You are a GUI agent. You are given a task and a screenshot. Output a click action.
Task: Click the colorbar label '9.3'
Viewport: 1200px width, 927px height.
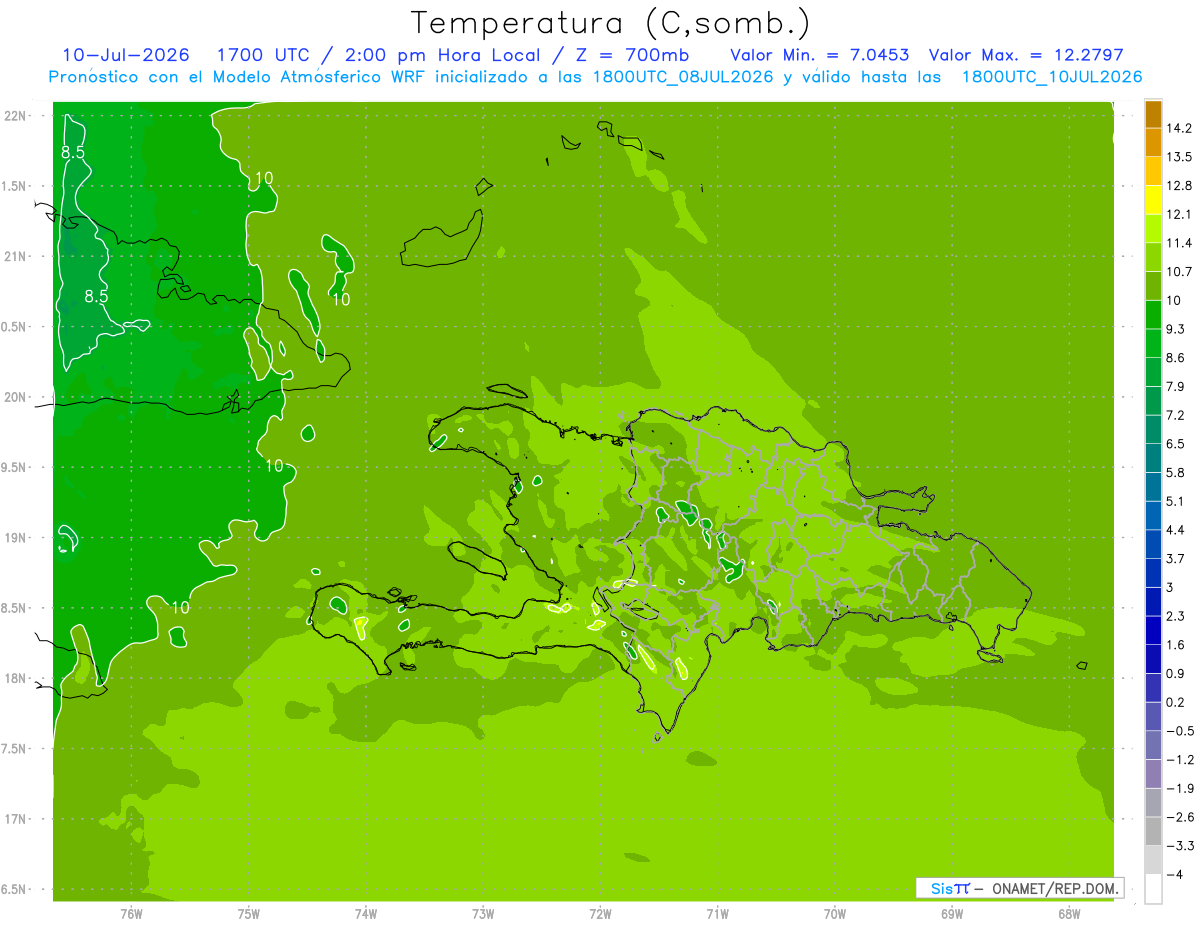click(x=1176, y=329)
